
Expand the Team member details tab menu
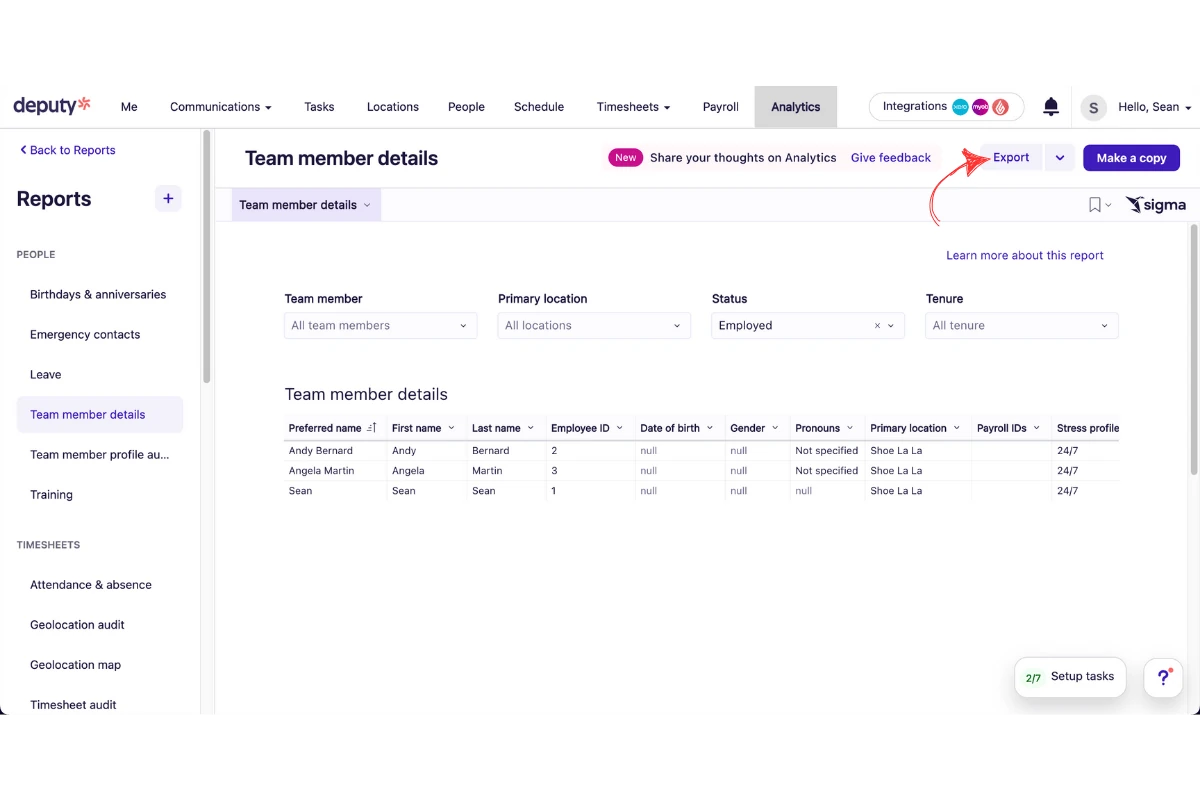pos(367,205)
